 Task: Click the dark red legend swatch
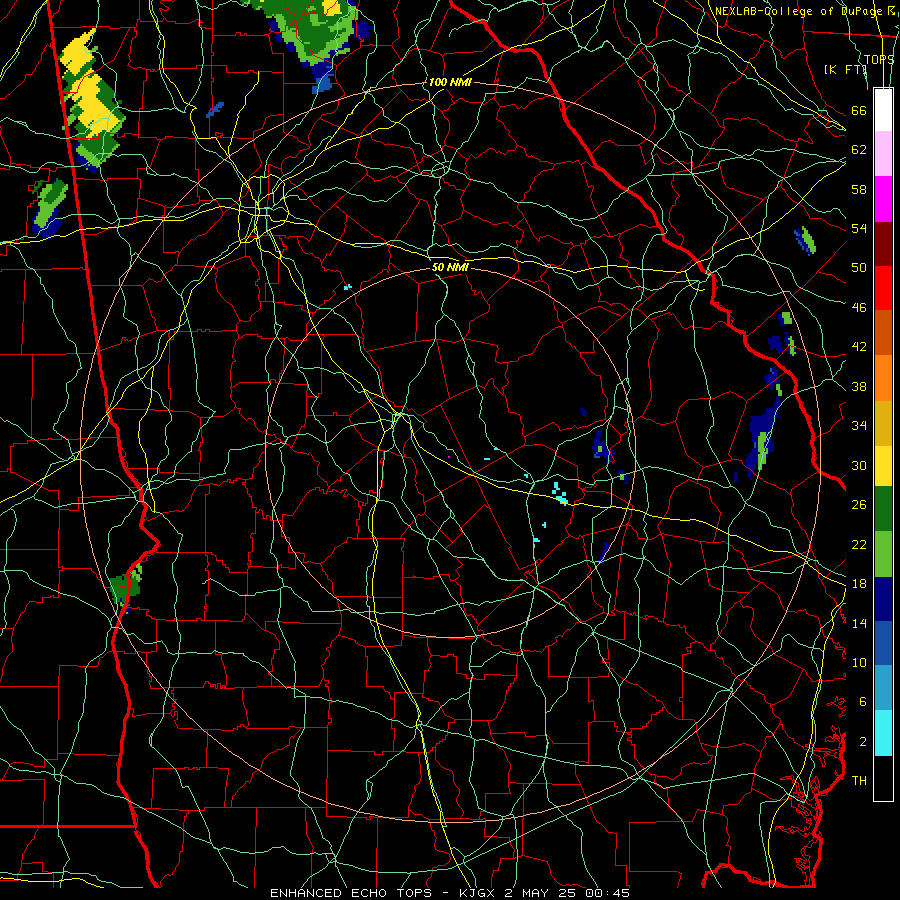tap(883, 243)
